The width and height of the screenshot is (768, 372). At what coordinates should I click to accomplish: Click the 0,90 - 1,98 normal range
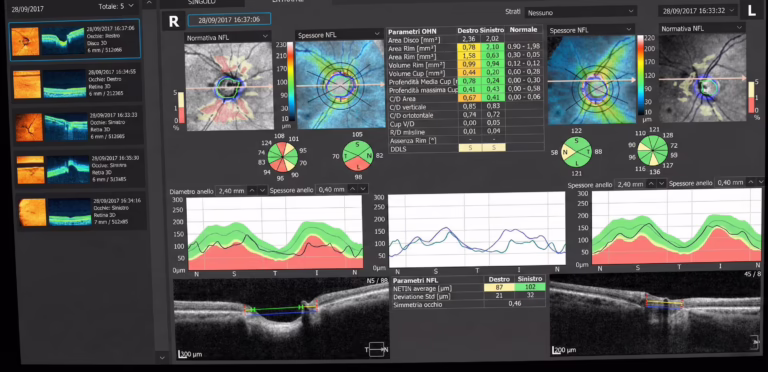point(524,46)
